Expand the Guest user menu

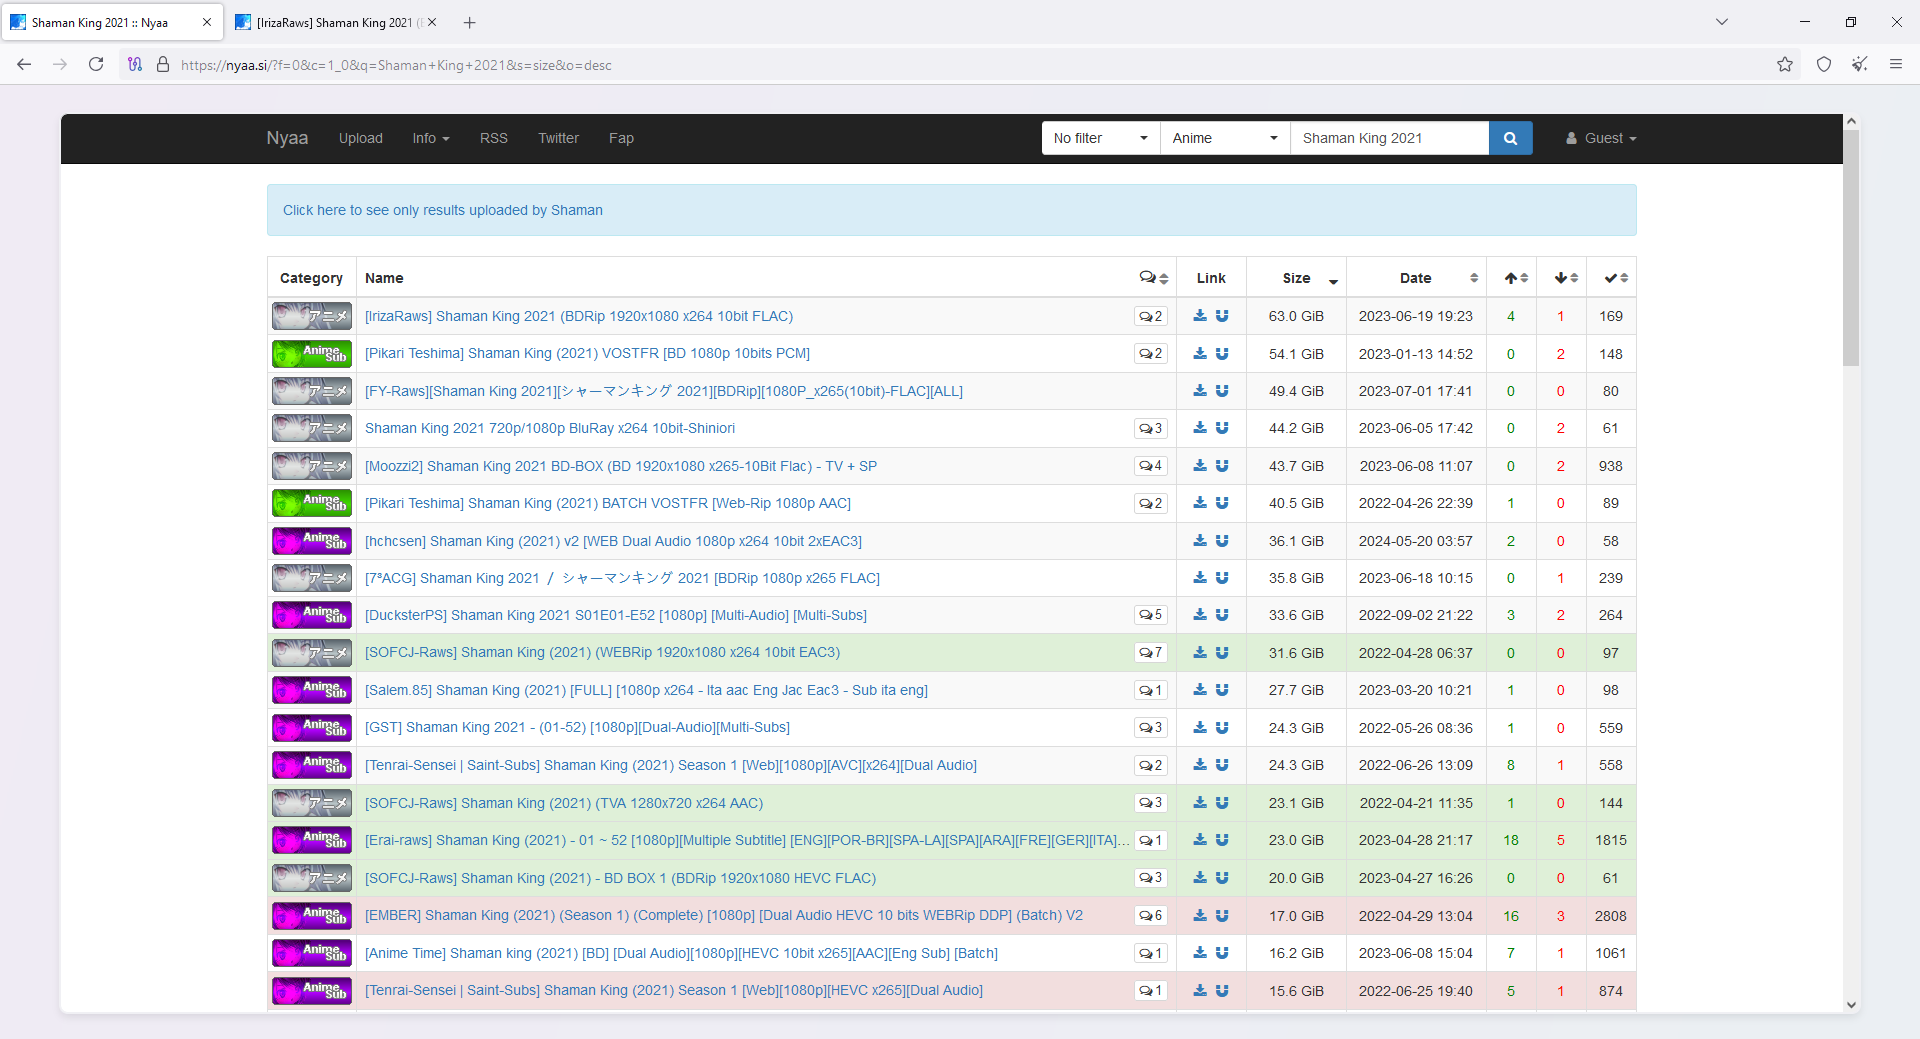(x=1601, y=138)
